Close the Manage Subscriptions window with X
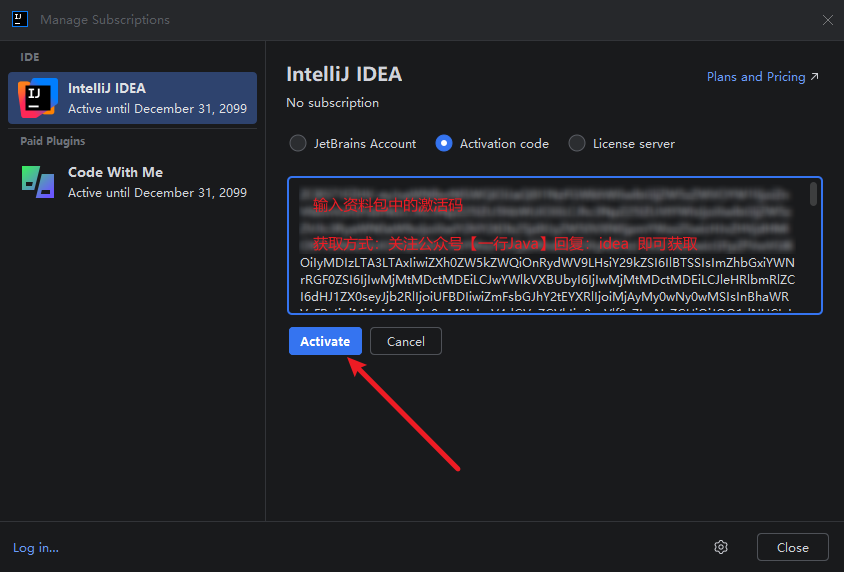The image size is (844, 572). click(827, 20)
